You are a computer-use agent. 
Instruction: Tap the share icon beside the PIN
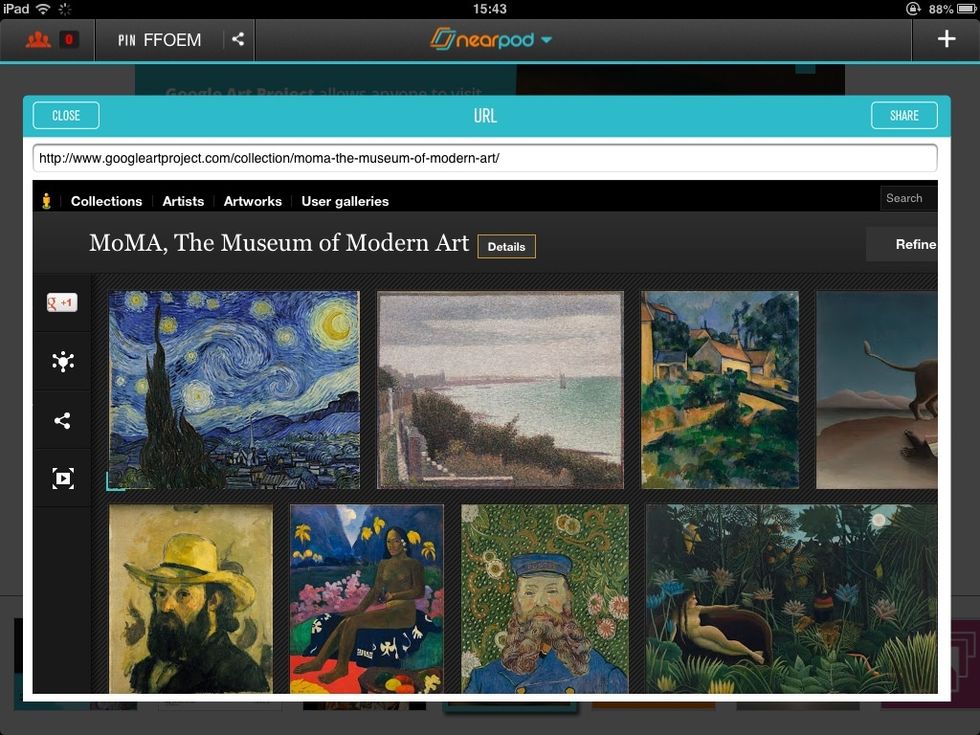coord(238,39)
